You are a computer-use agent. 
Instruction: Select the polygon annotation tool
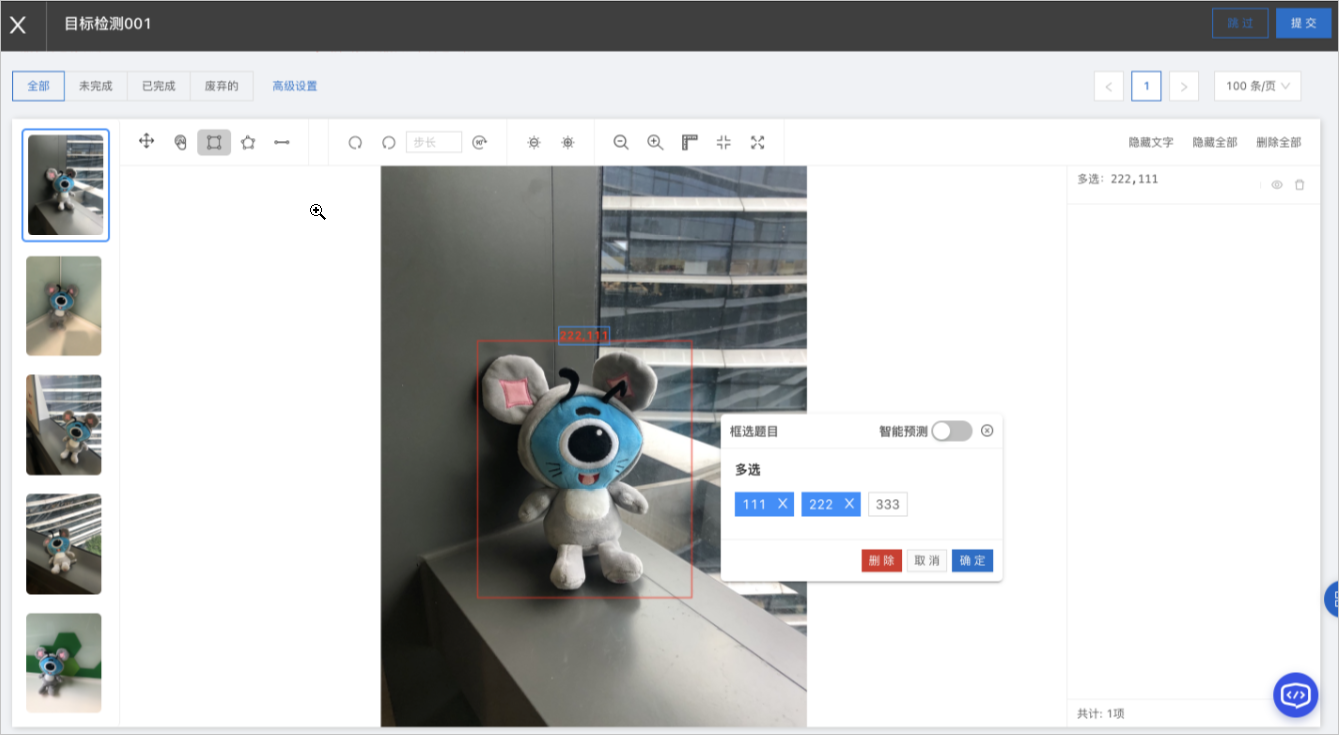(x=248, y=142)
